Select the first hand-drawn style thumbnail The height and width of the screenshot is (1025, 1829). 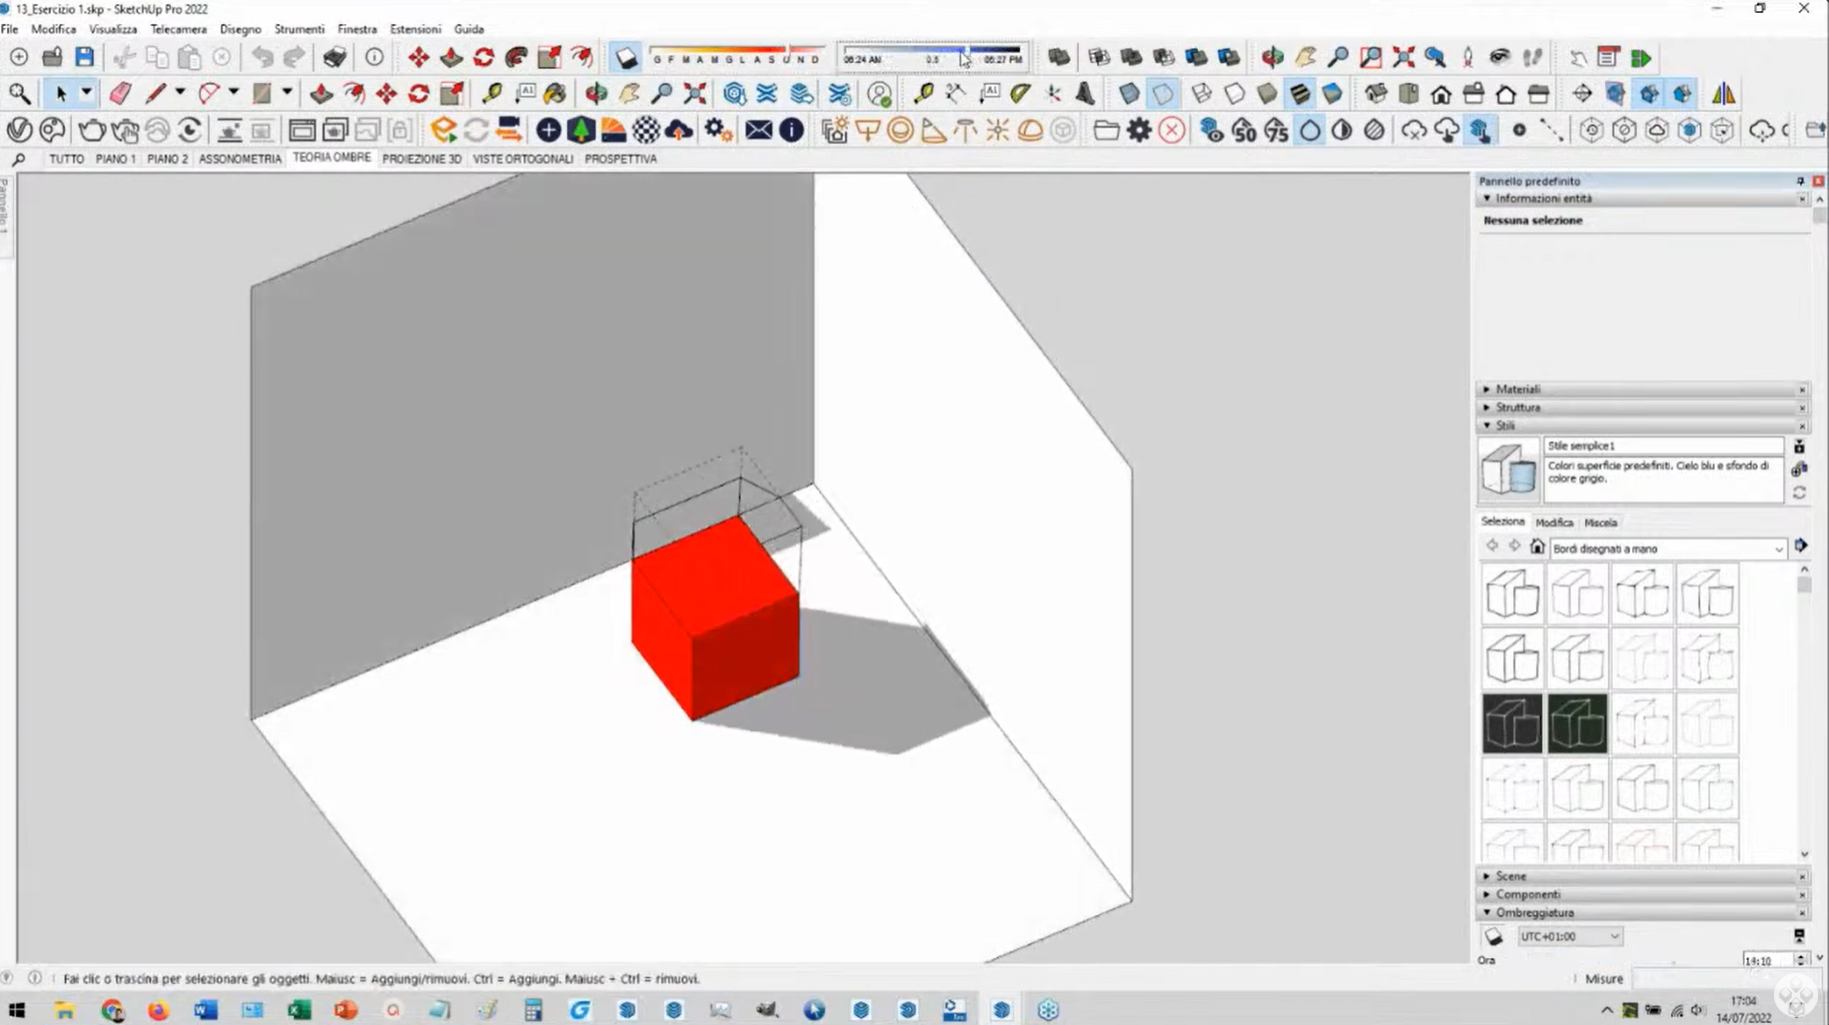1512,594
